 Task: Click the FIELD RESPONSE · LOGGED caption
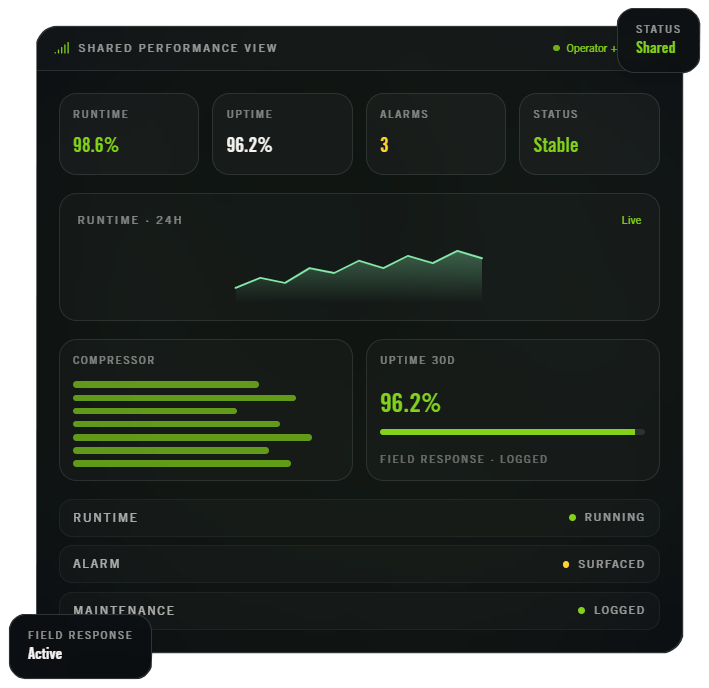click(463, 459)
